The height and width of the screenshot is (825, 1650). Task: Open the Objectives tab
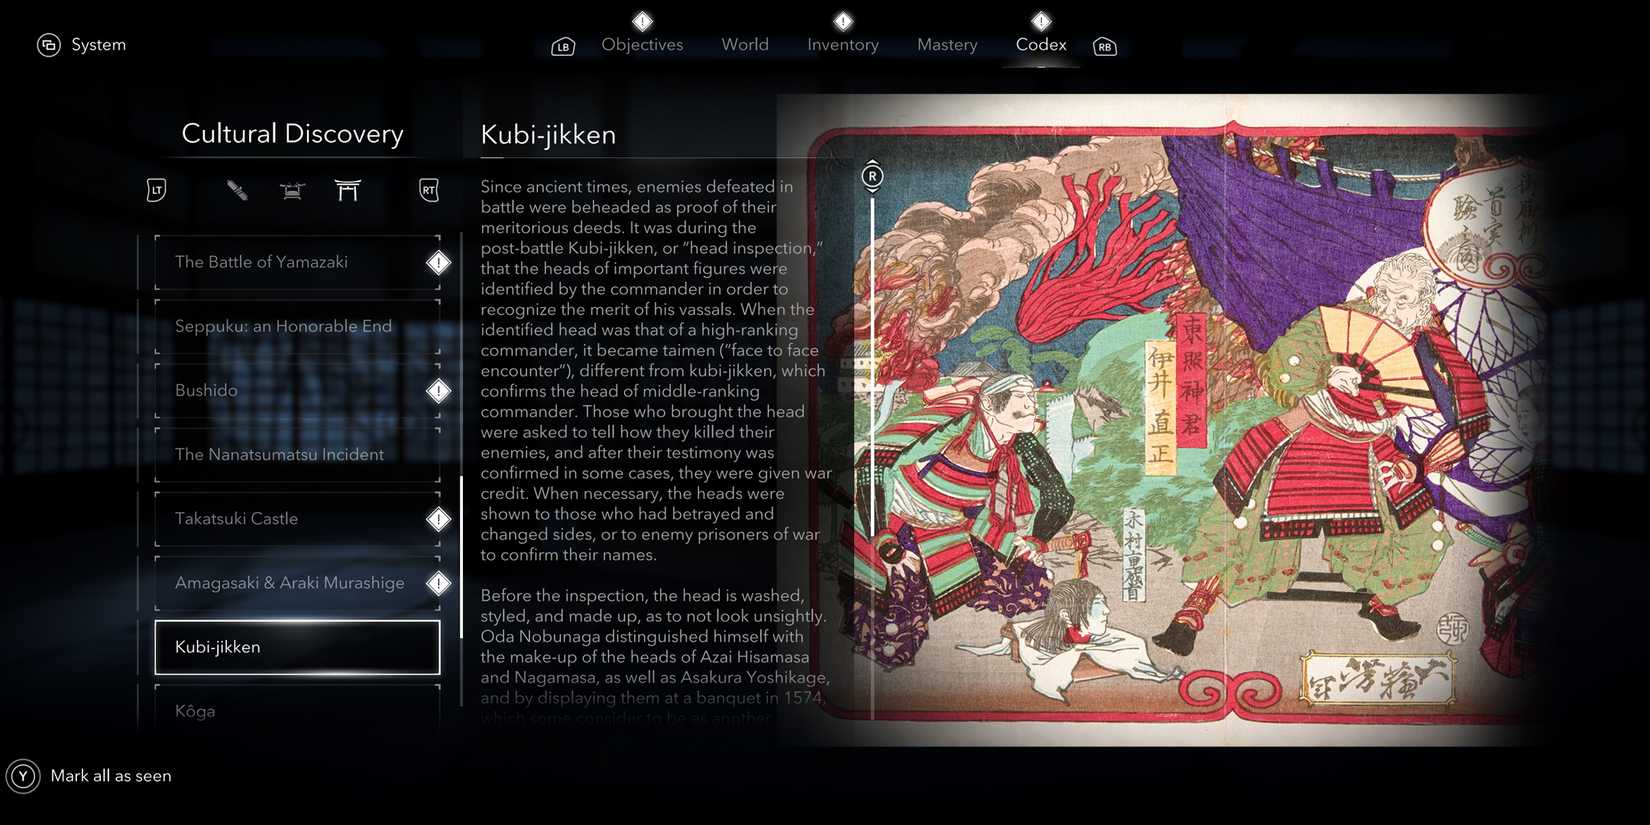[642, 45]
